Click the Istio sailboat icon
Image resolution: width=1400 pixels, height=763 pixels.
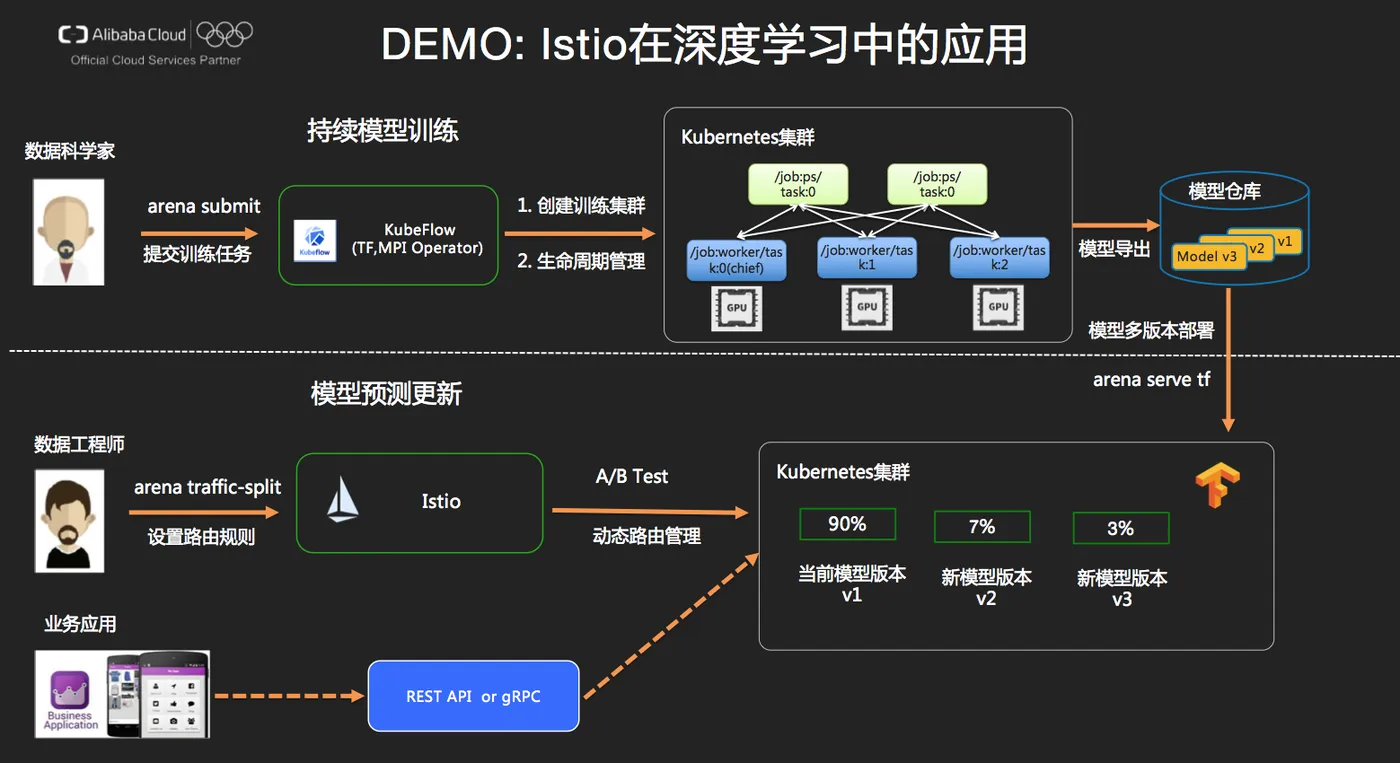343,499
